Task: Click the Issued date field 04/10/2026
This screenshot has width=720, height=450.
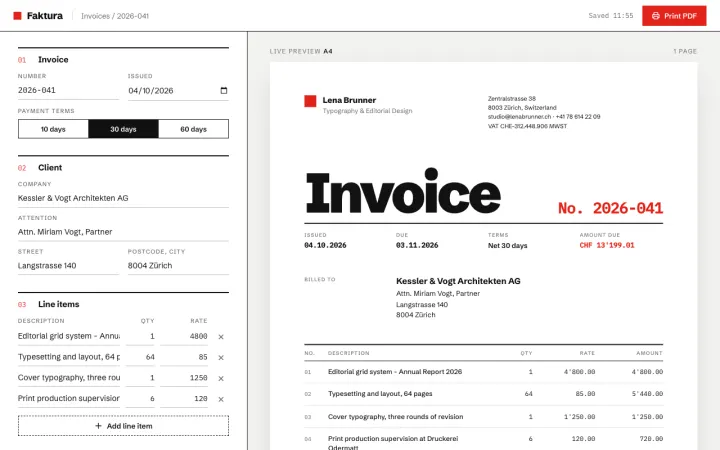Action: click(178, 90)
